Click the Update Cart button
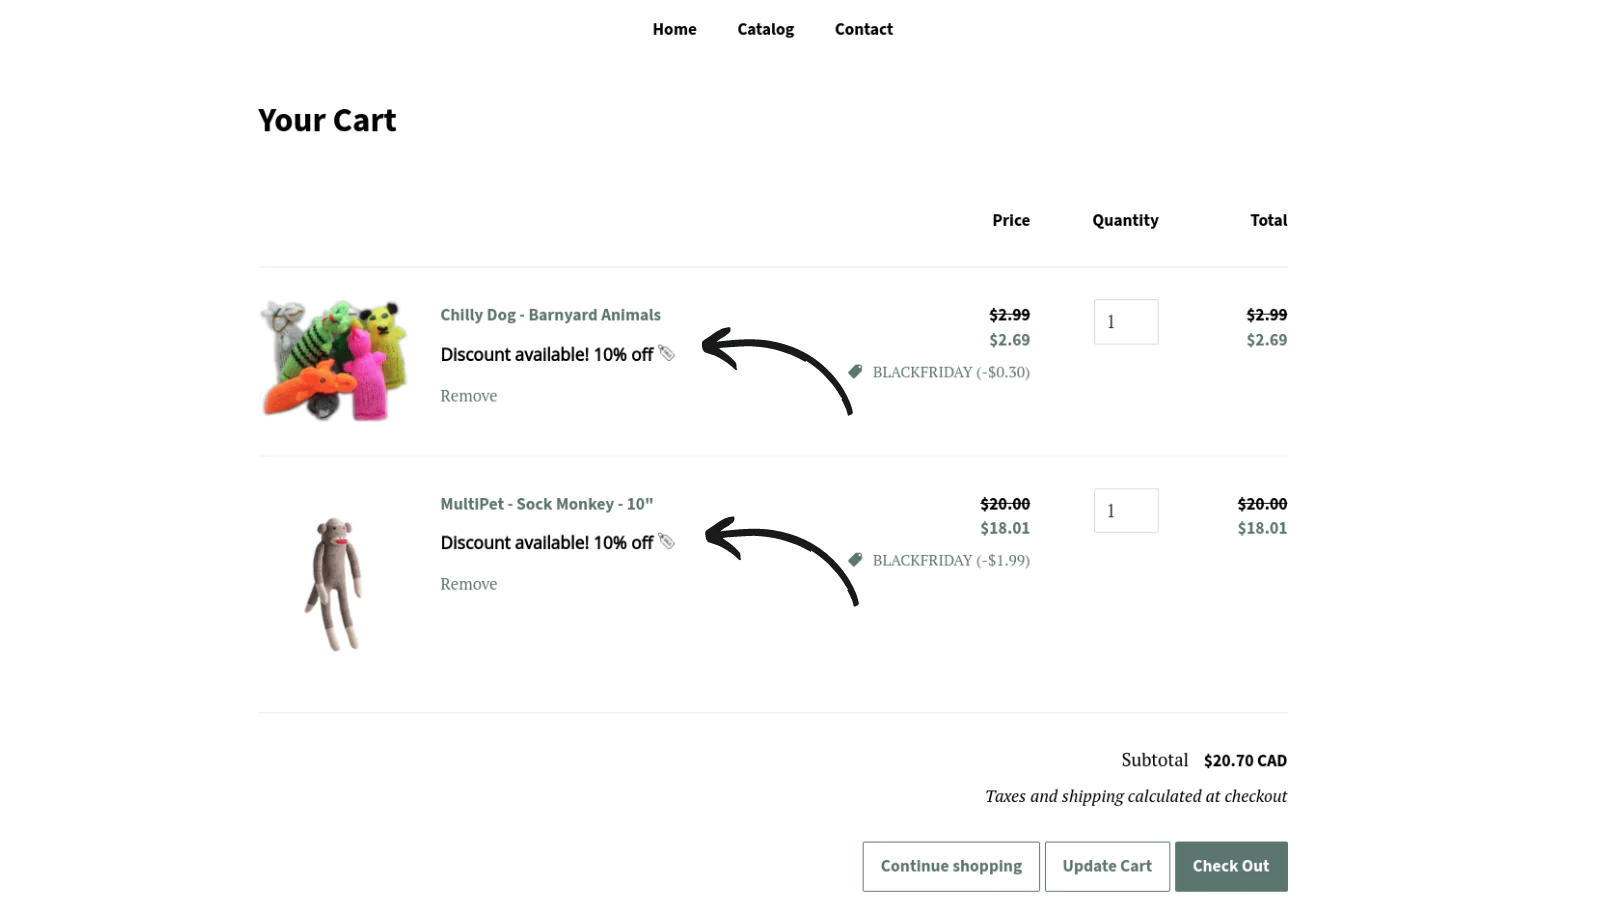1600x900 pixels. click(1107, 866)
